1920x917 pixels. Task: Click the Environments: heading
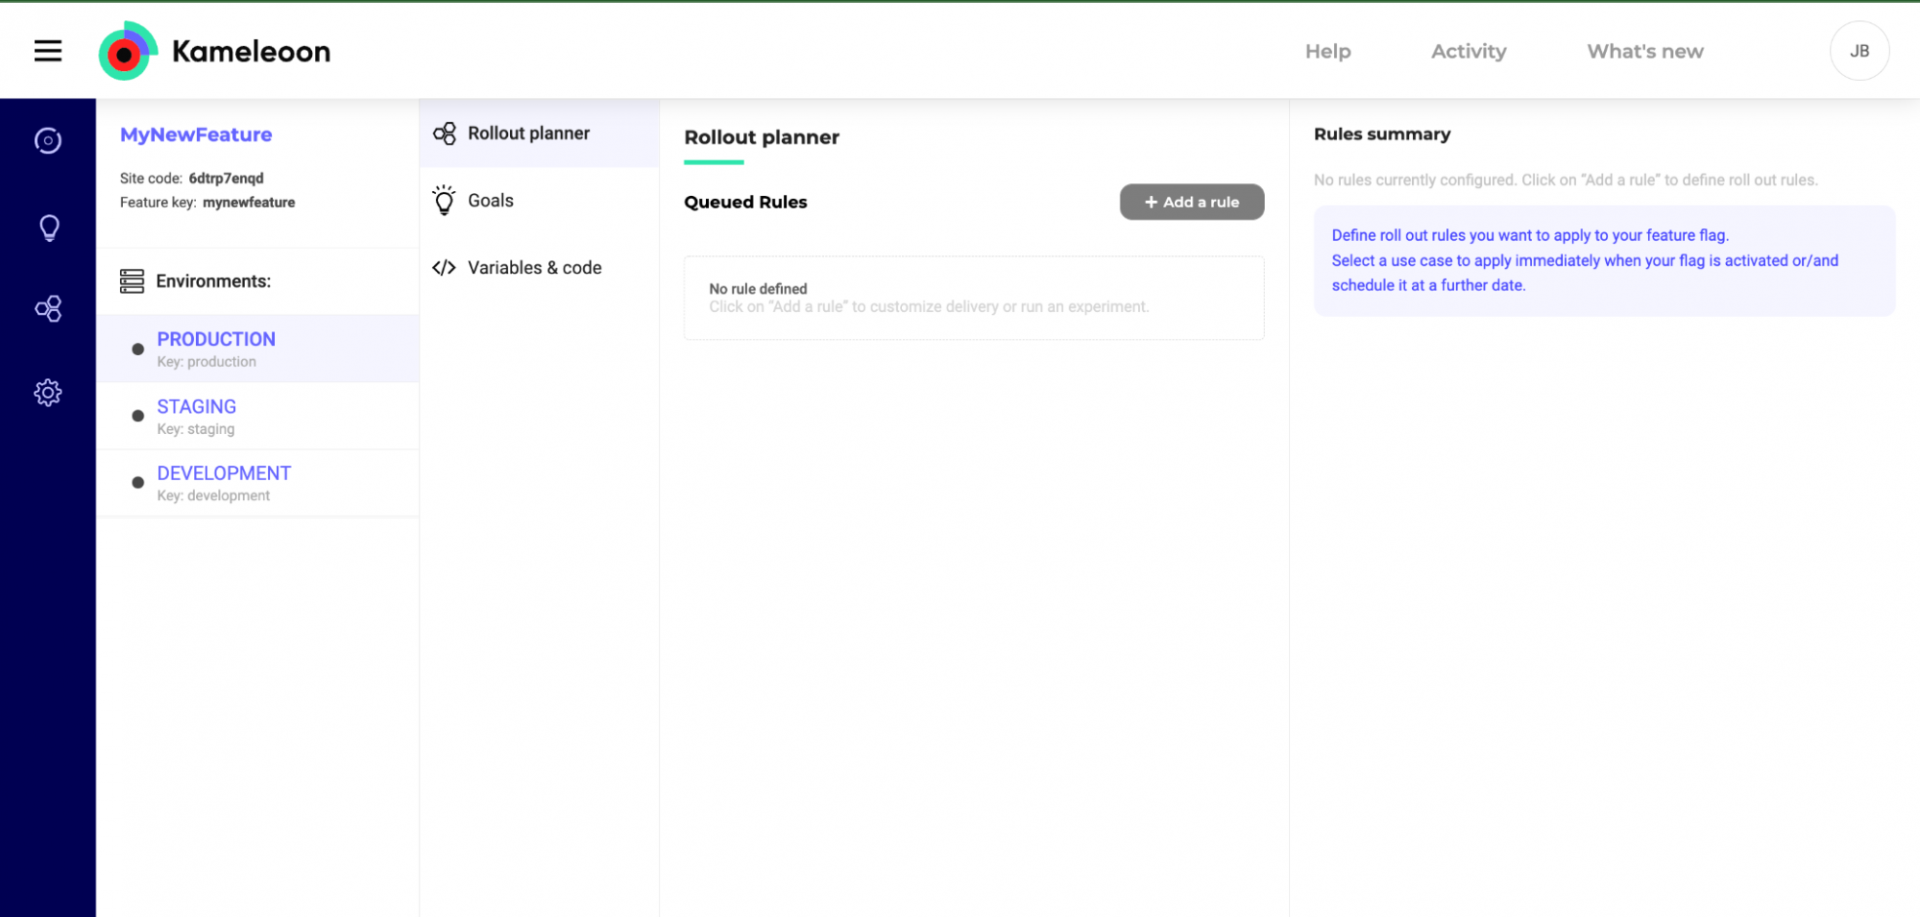point(213,281)
